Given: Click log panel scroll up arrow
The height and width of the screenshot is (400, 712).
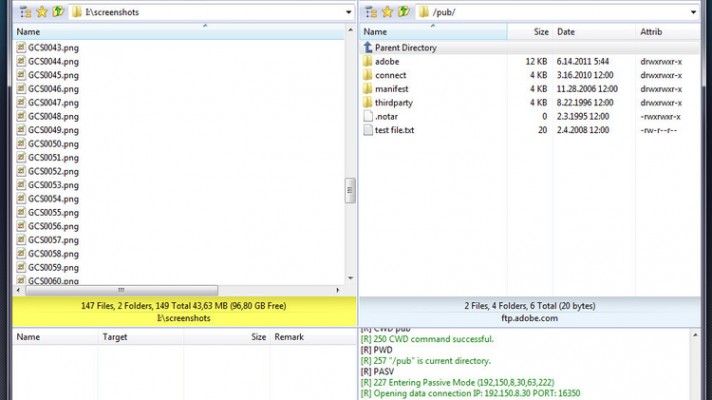Looking at the screenshot, I should pyautogui.click(x=695, y=335).
